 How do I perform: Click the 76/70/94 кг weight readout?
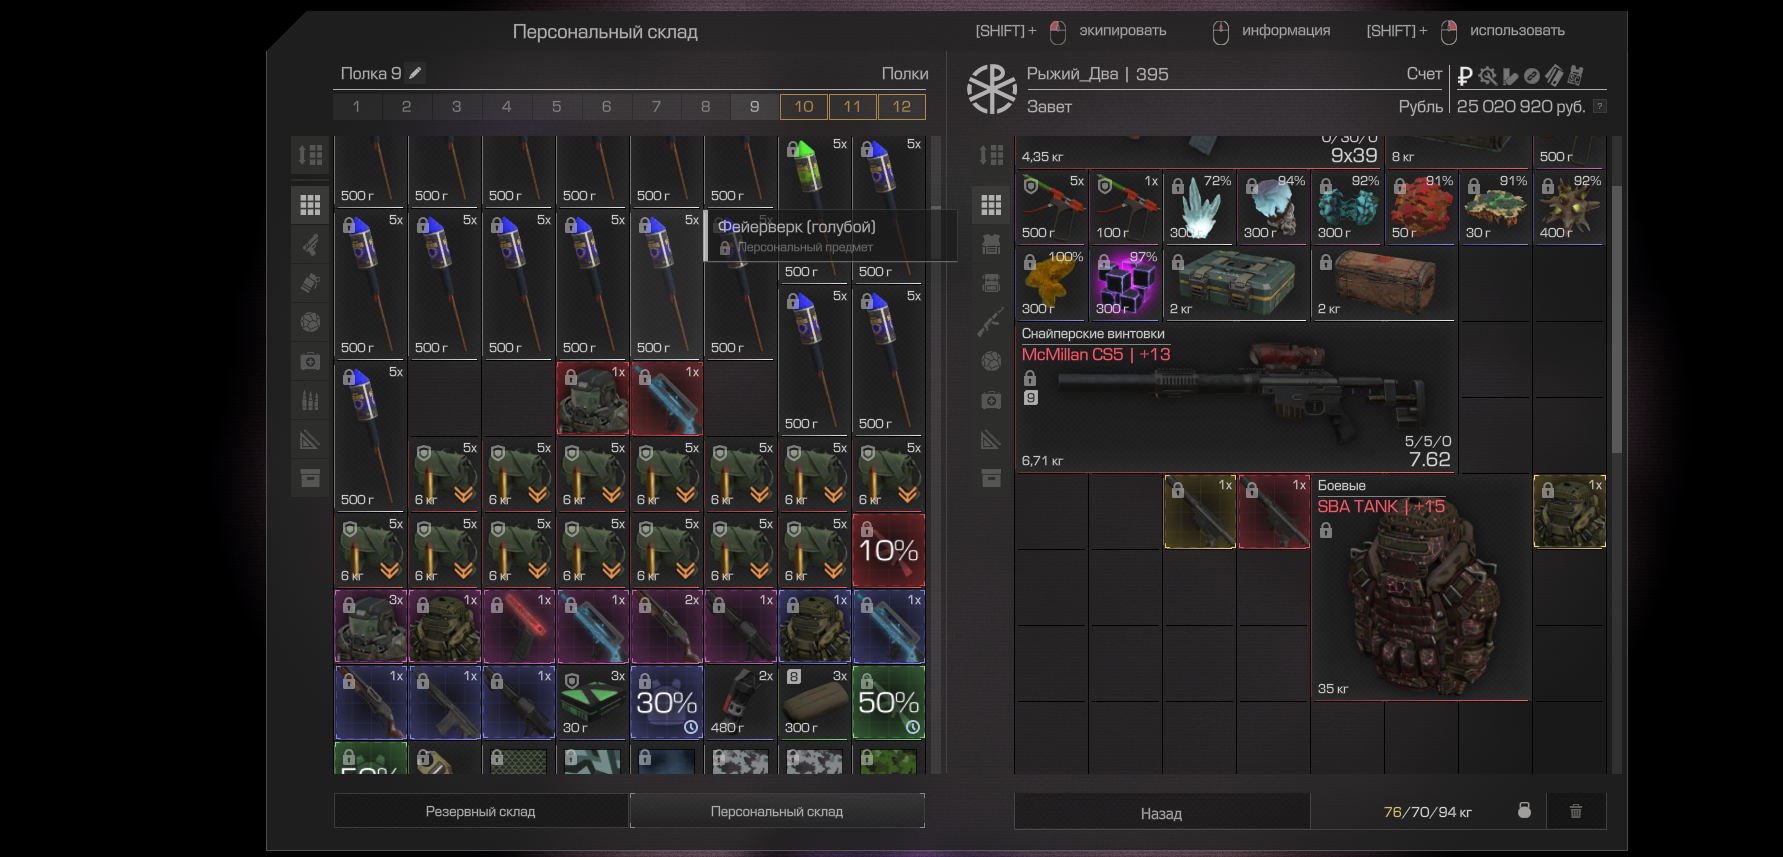pos(1427,812)
